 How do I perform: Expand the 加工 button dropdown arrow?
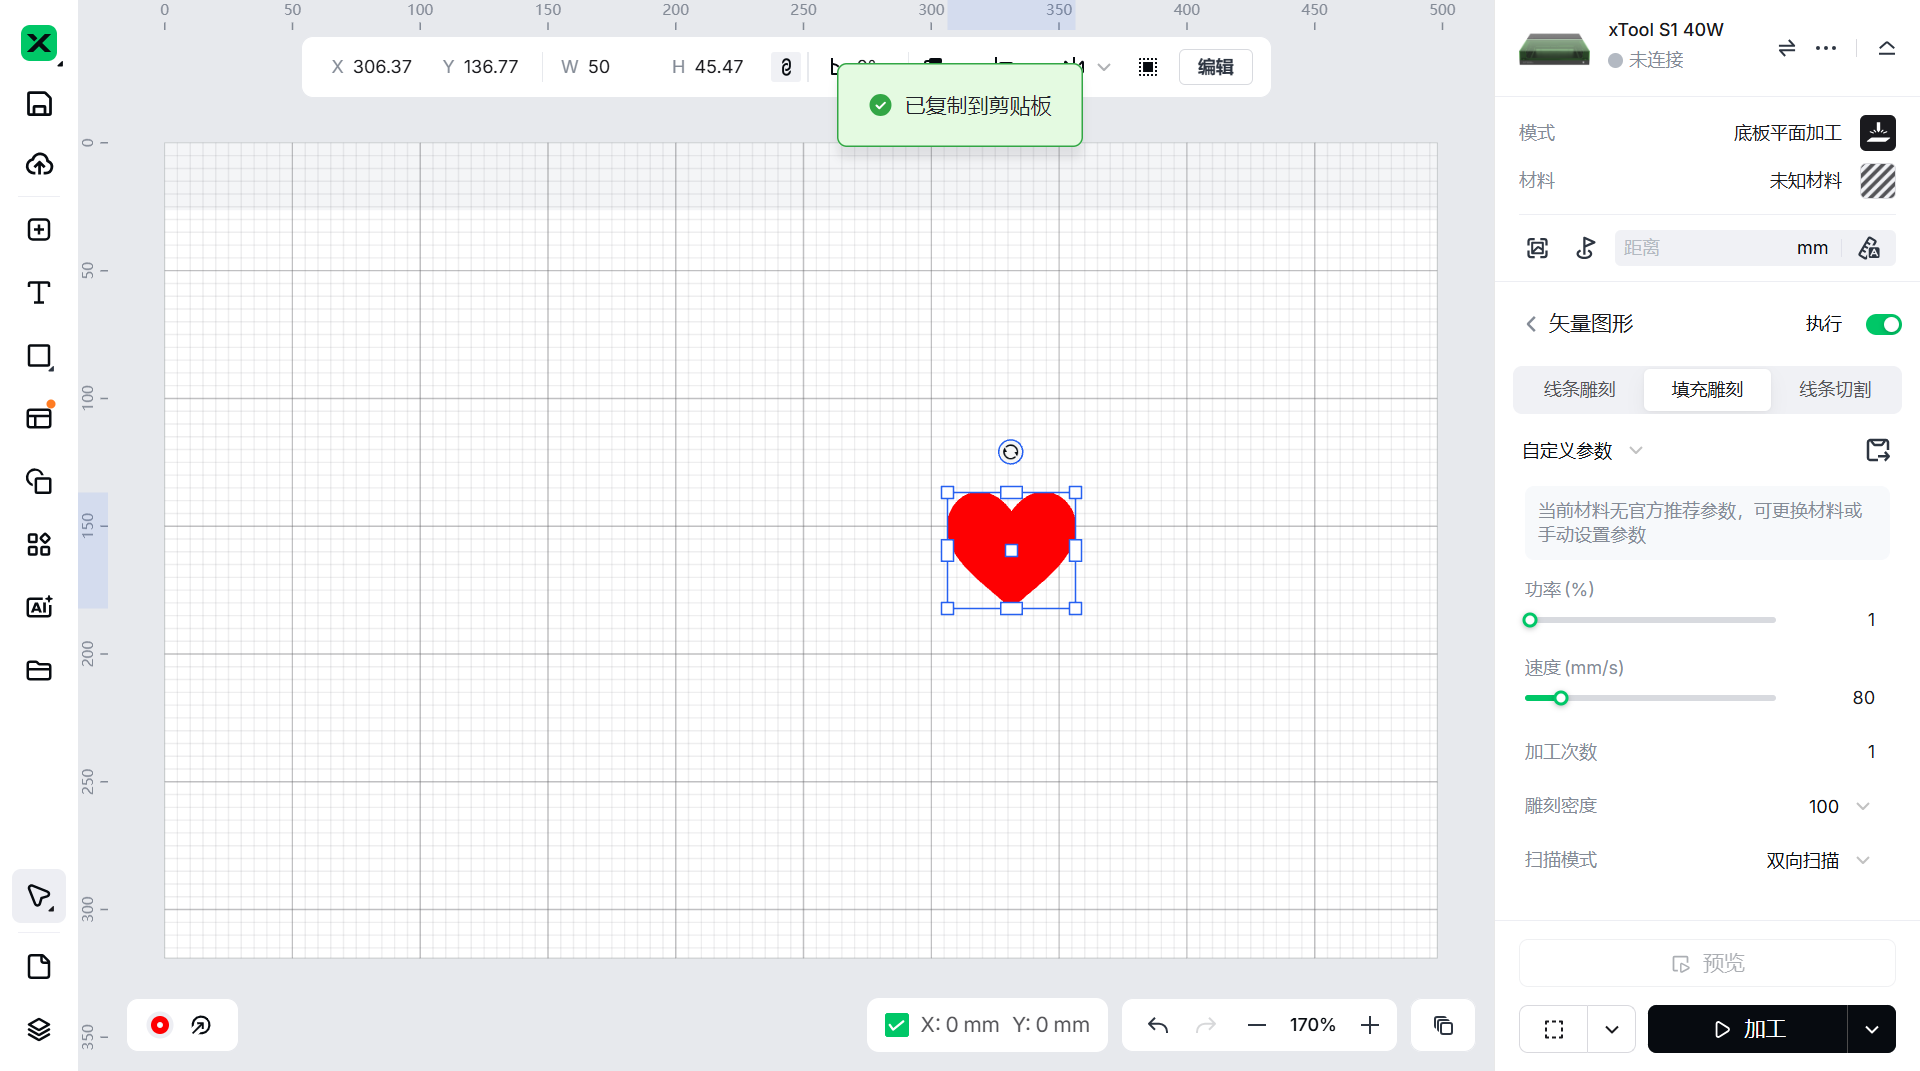pos(1871,1029)
